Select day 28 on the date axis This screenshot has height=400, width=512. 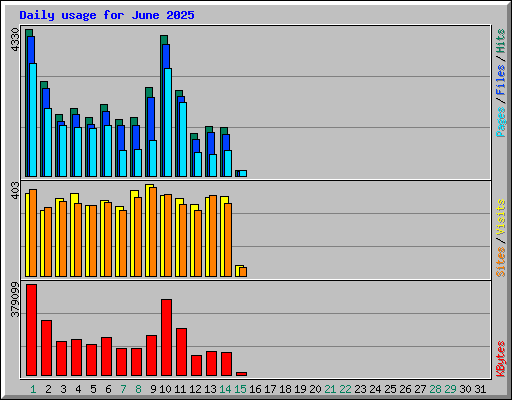click(435, 389)
